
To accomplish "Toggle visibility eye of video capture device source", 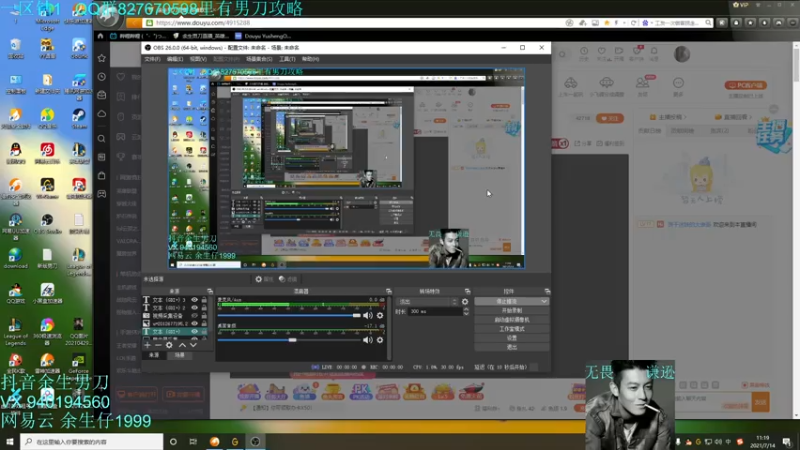I will point(194,316).
